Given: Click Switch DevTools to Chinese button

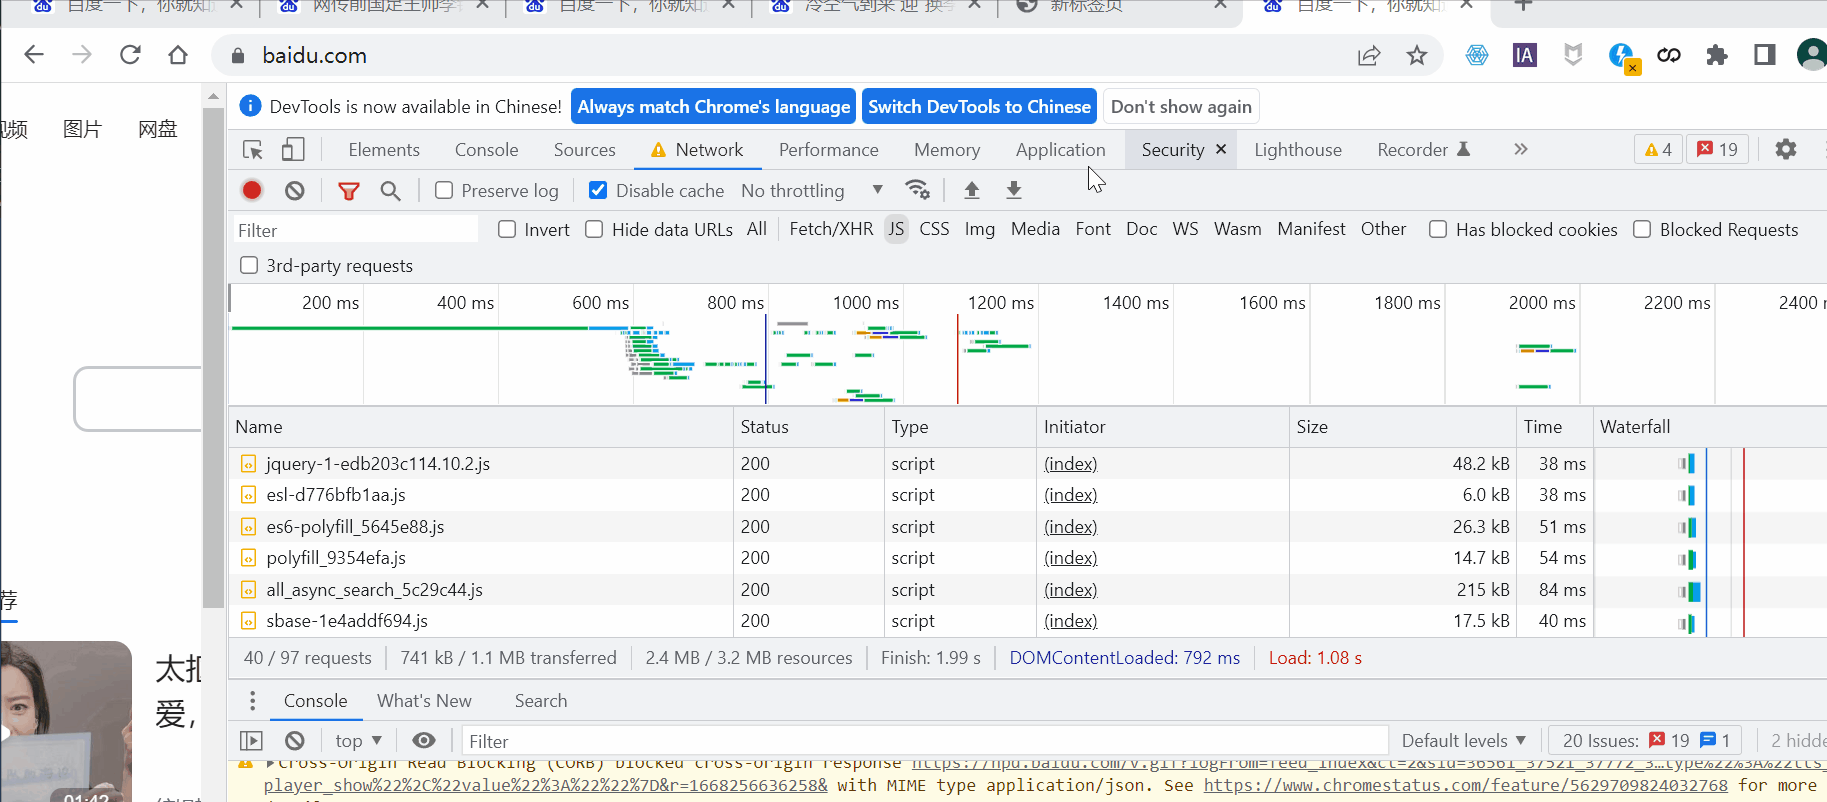Looking at the screenshot, I should (979, 106).
